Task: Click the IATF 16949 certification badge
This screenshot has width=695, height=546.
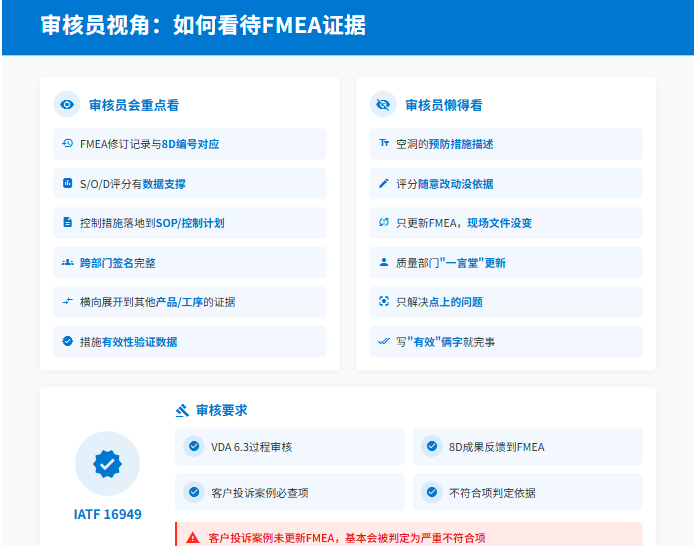Action: 107,463
